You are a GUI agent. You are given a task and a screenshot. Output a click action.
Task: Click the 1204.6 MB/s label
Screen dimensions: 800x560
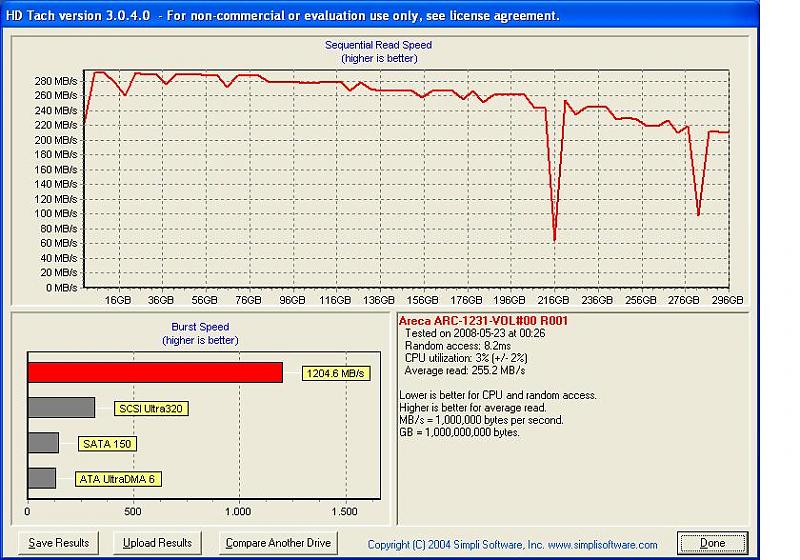click(x=336, y=373)
